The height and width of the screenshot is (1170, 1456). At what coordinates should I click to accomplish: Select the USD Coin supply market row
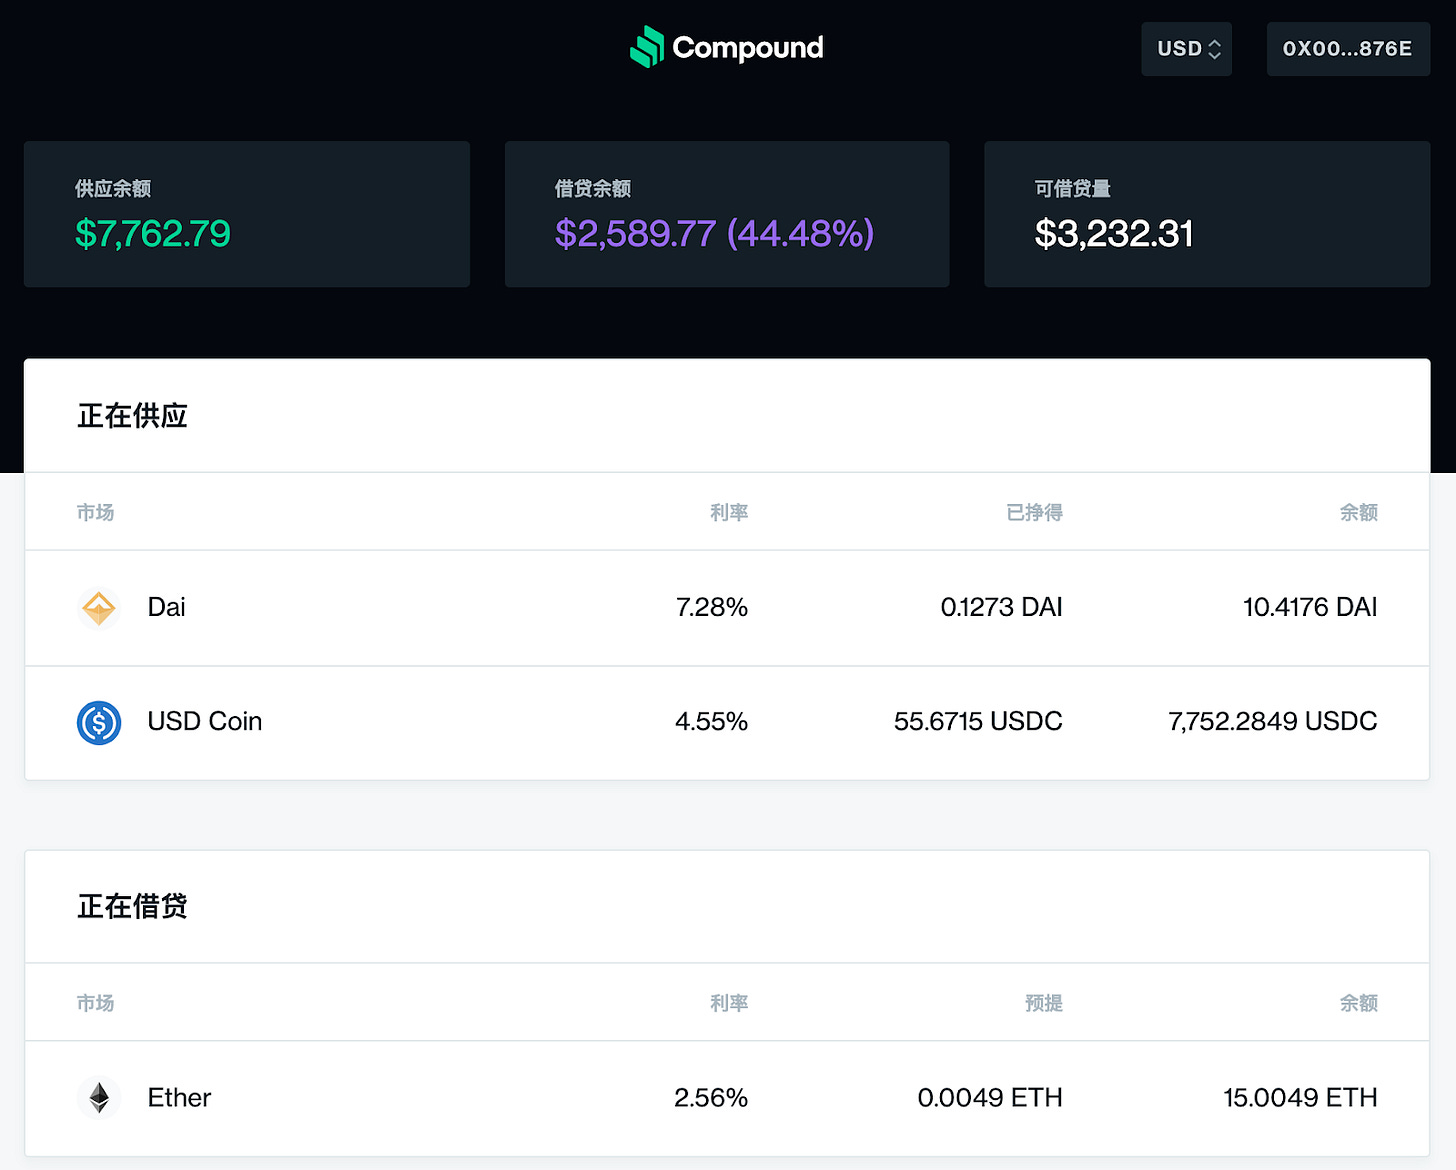pos(727,722)
